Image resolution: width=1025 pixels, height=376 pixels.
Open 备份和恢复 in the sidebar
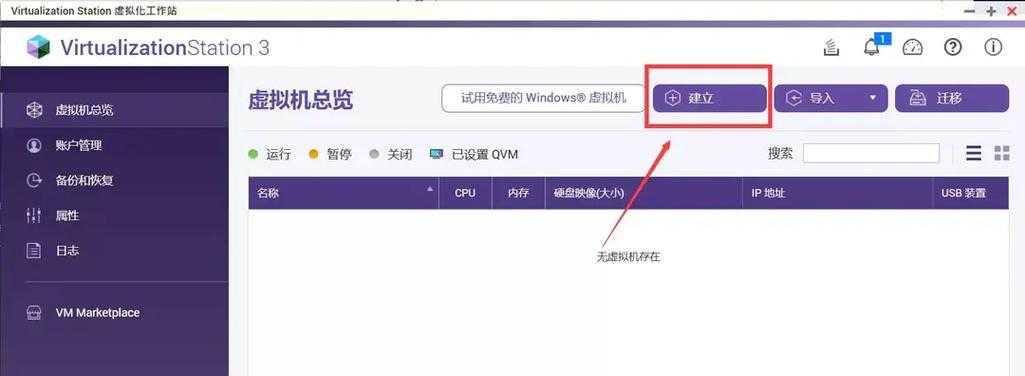click(114, 180)
